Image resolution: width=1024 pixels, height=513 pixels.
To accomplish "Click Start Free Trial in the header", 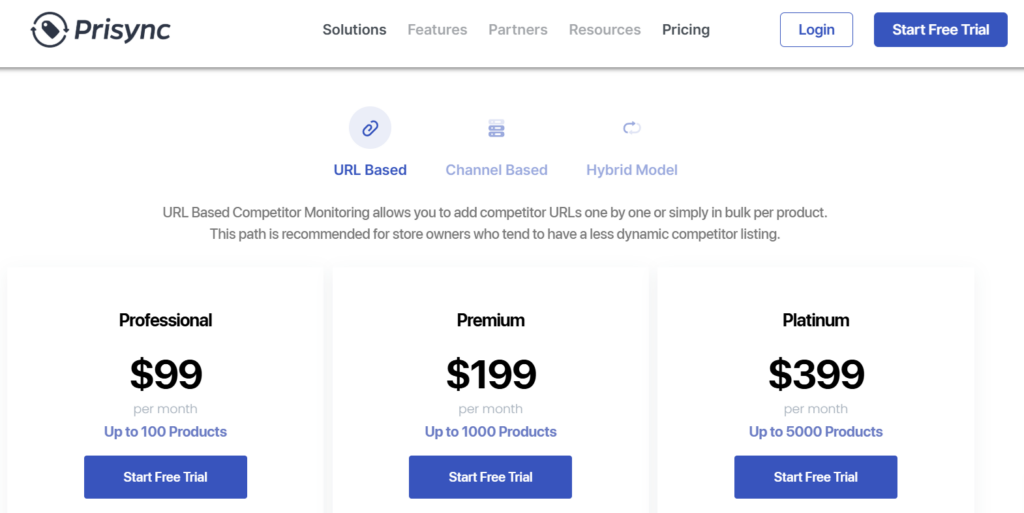I will click(940, 30).
